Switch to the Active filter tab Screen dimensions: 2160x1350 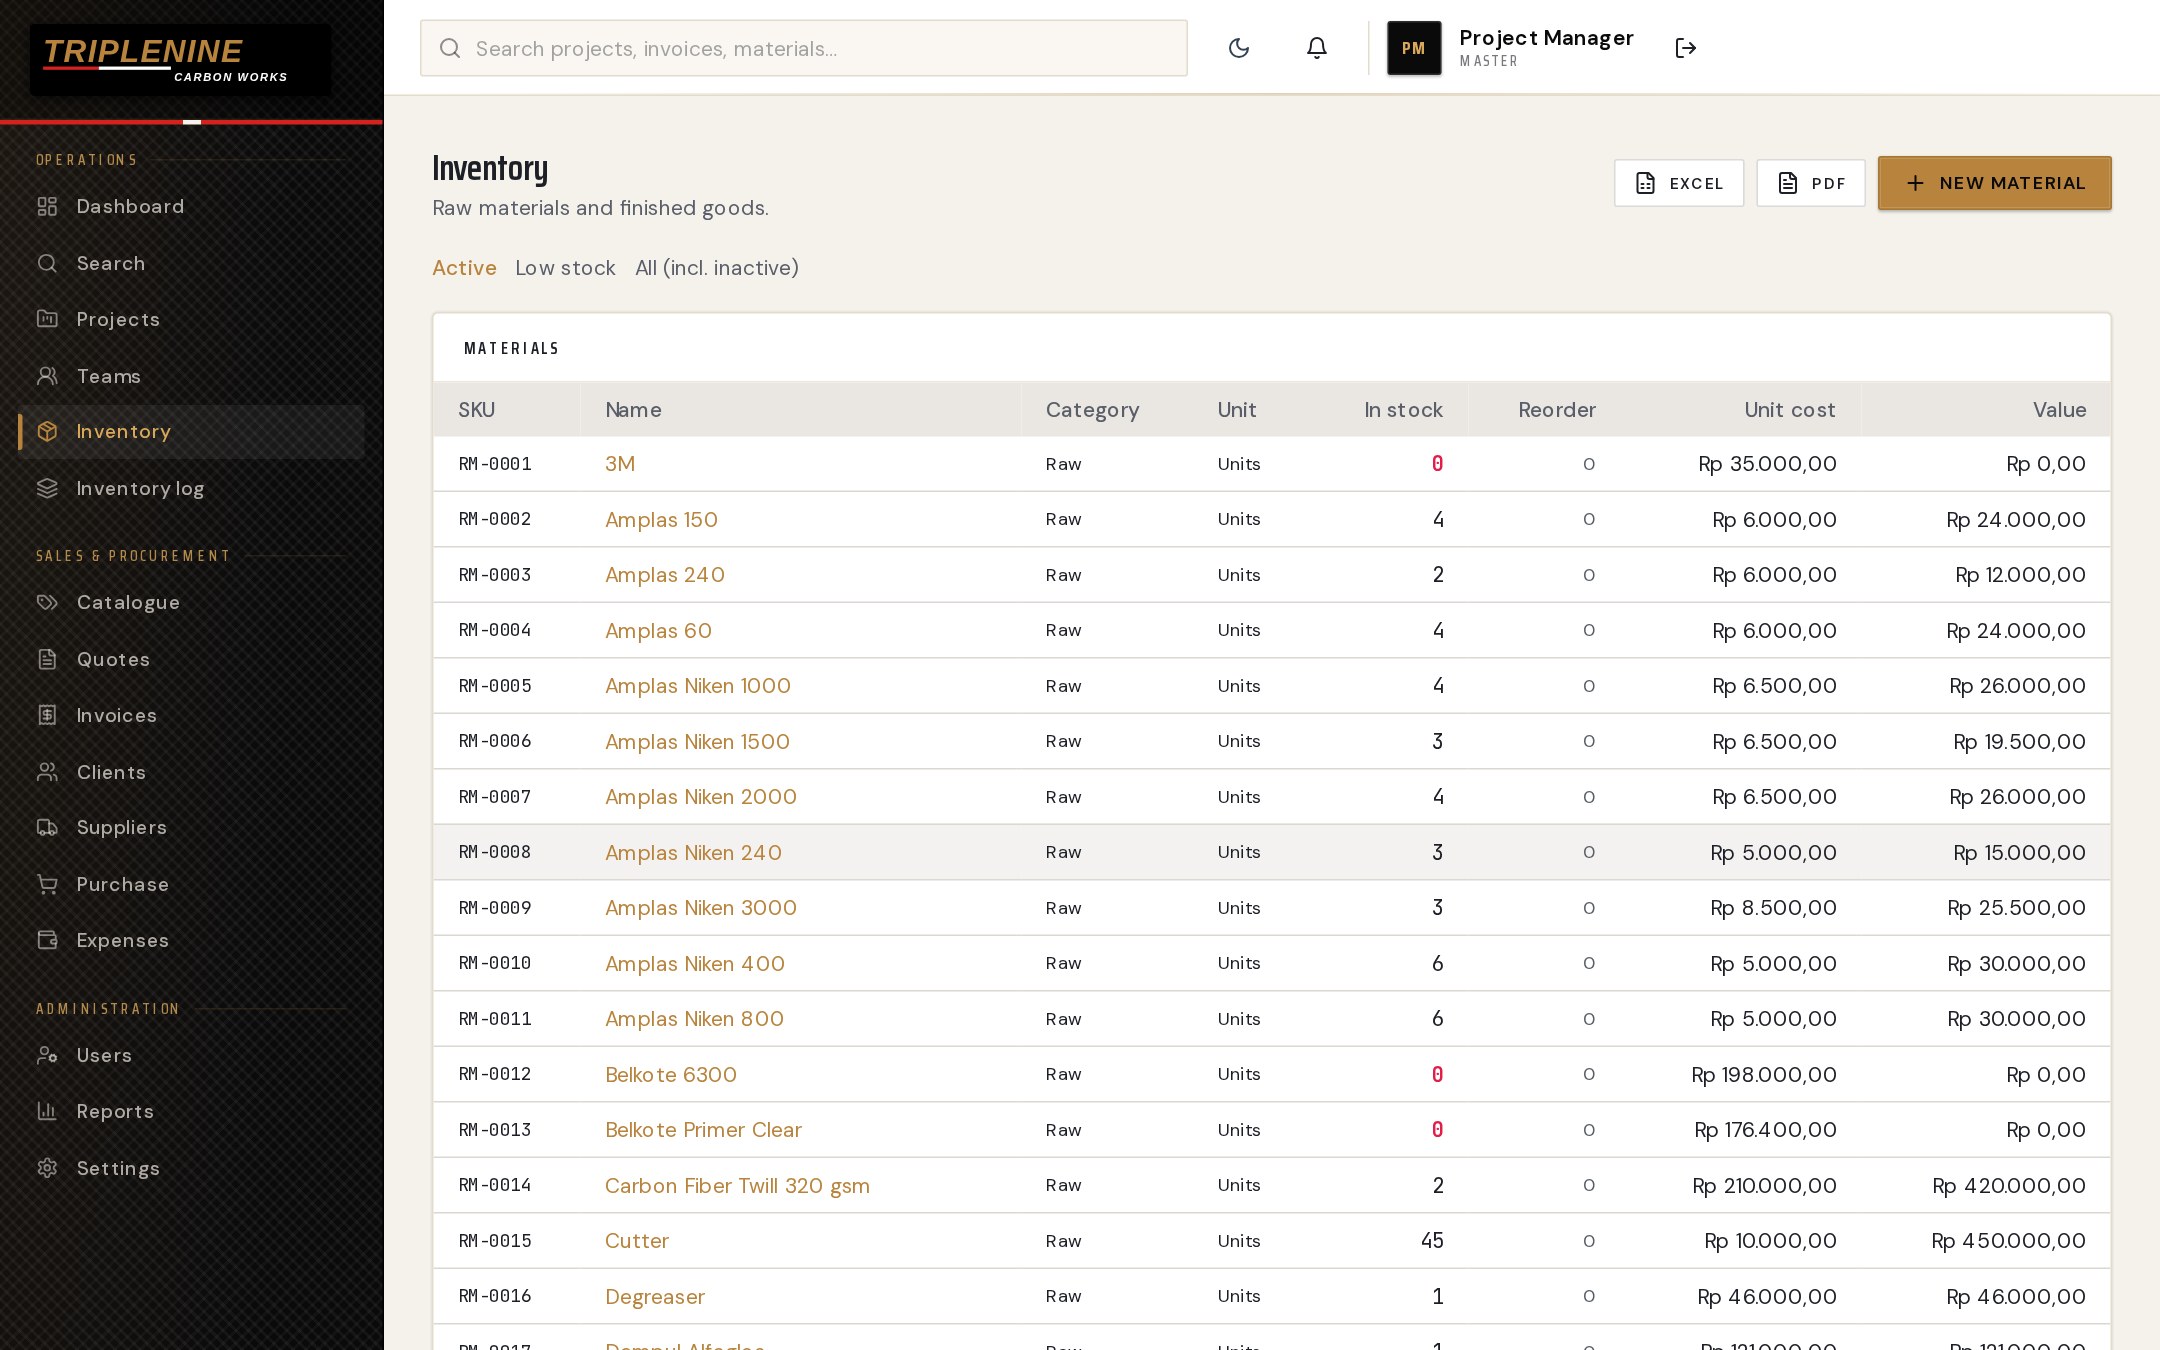464,268
